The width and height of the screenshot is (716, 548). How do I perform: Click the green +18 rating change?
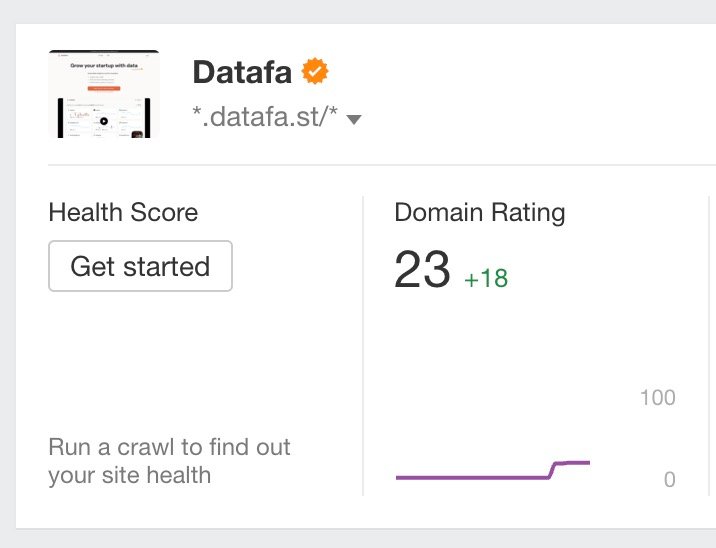pyautogui.click(x=486, y=278)
